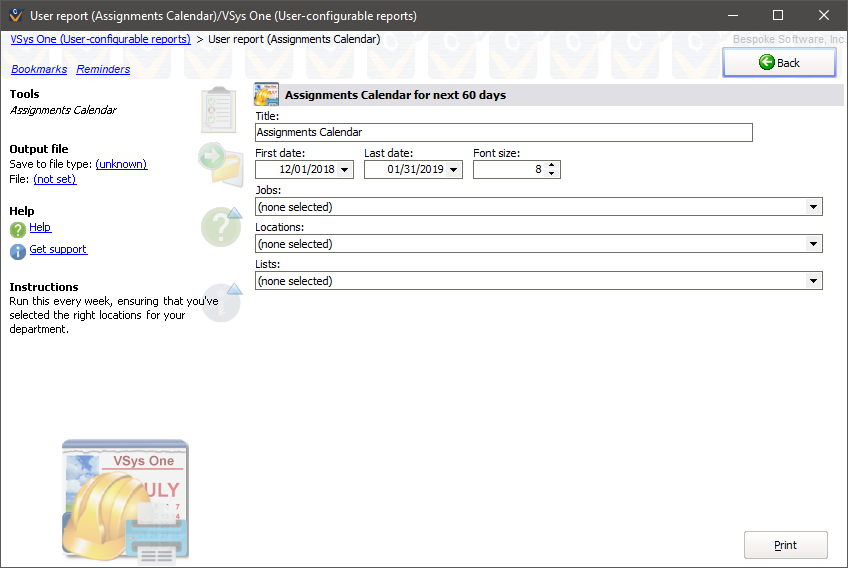Expand the Locations dropdown list

813,244
